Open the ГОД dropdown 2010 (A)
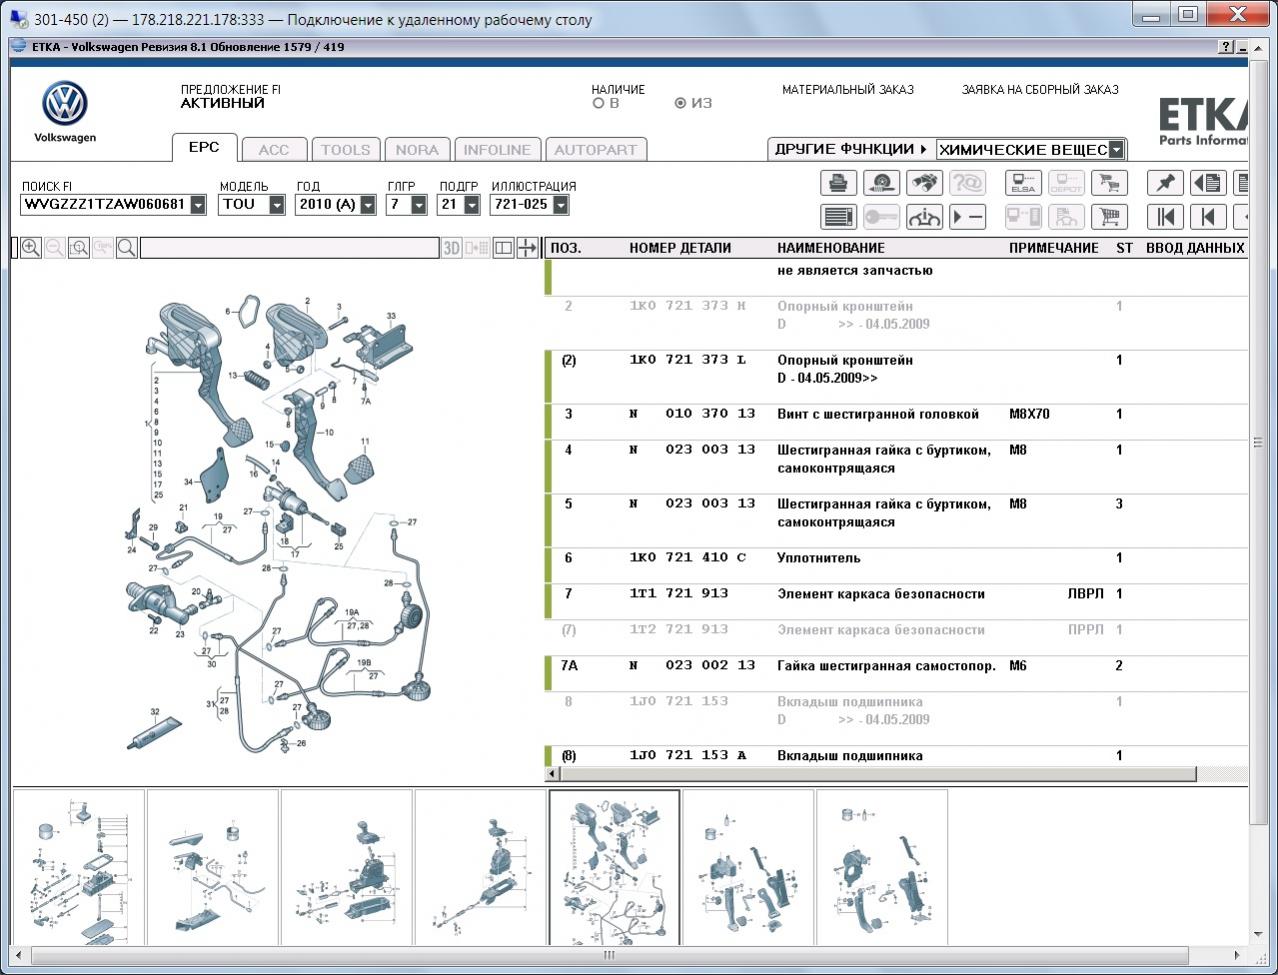 (x=368, y=205)
